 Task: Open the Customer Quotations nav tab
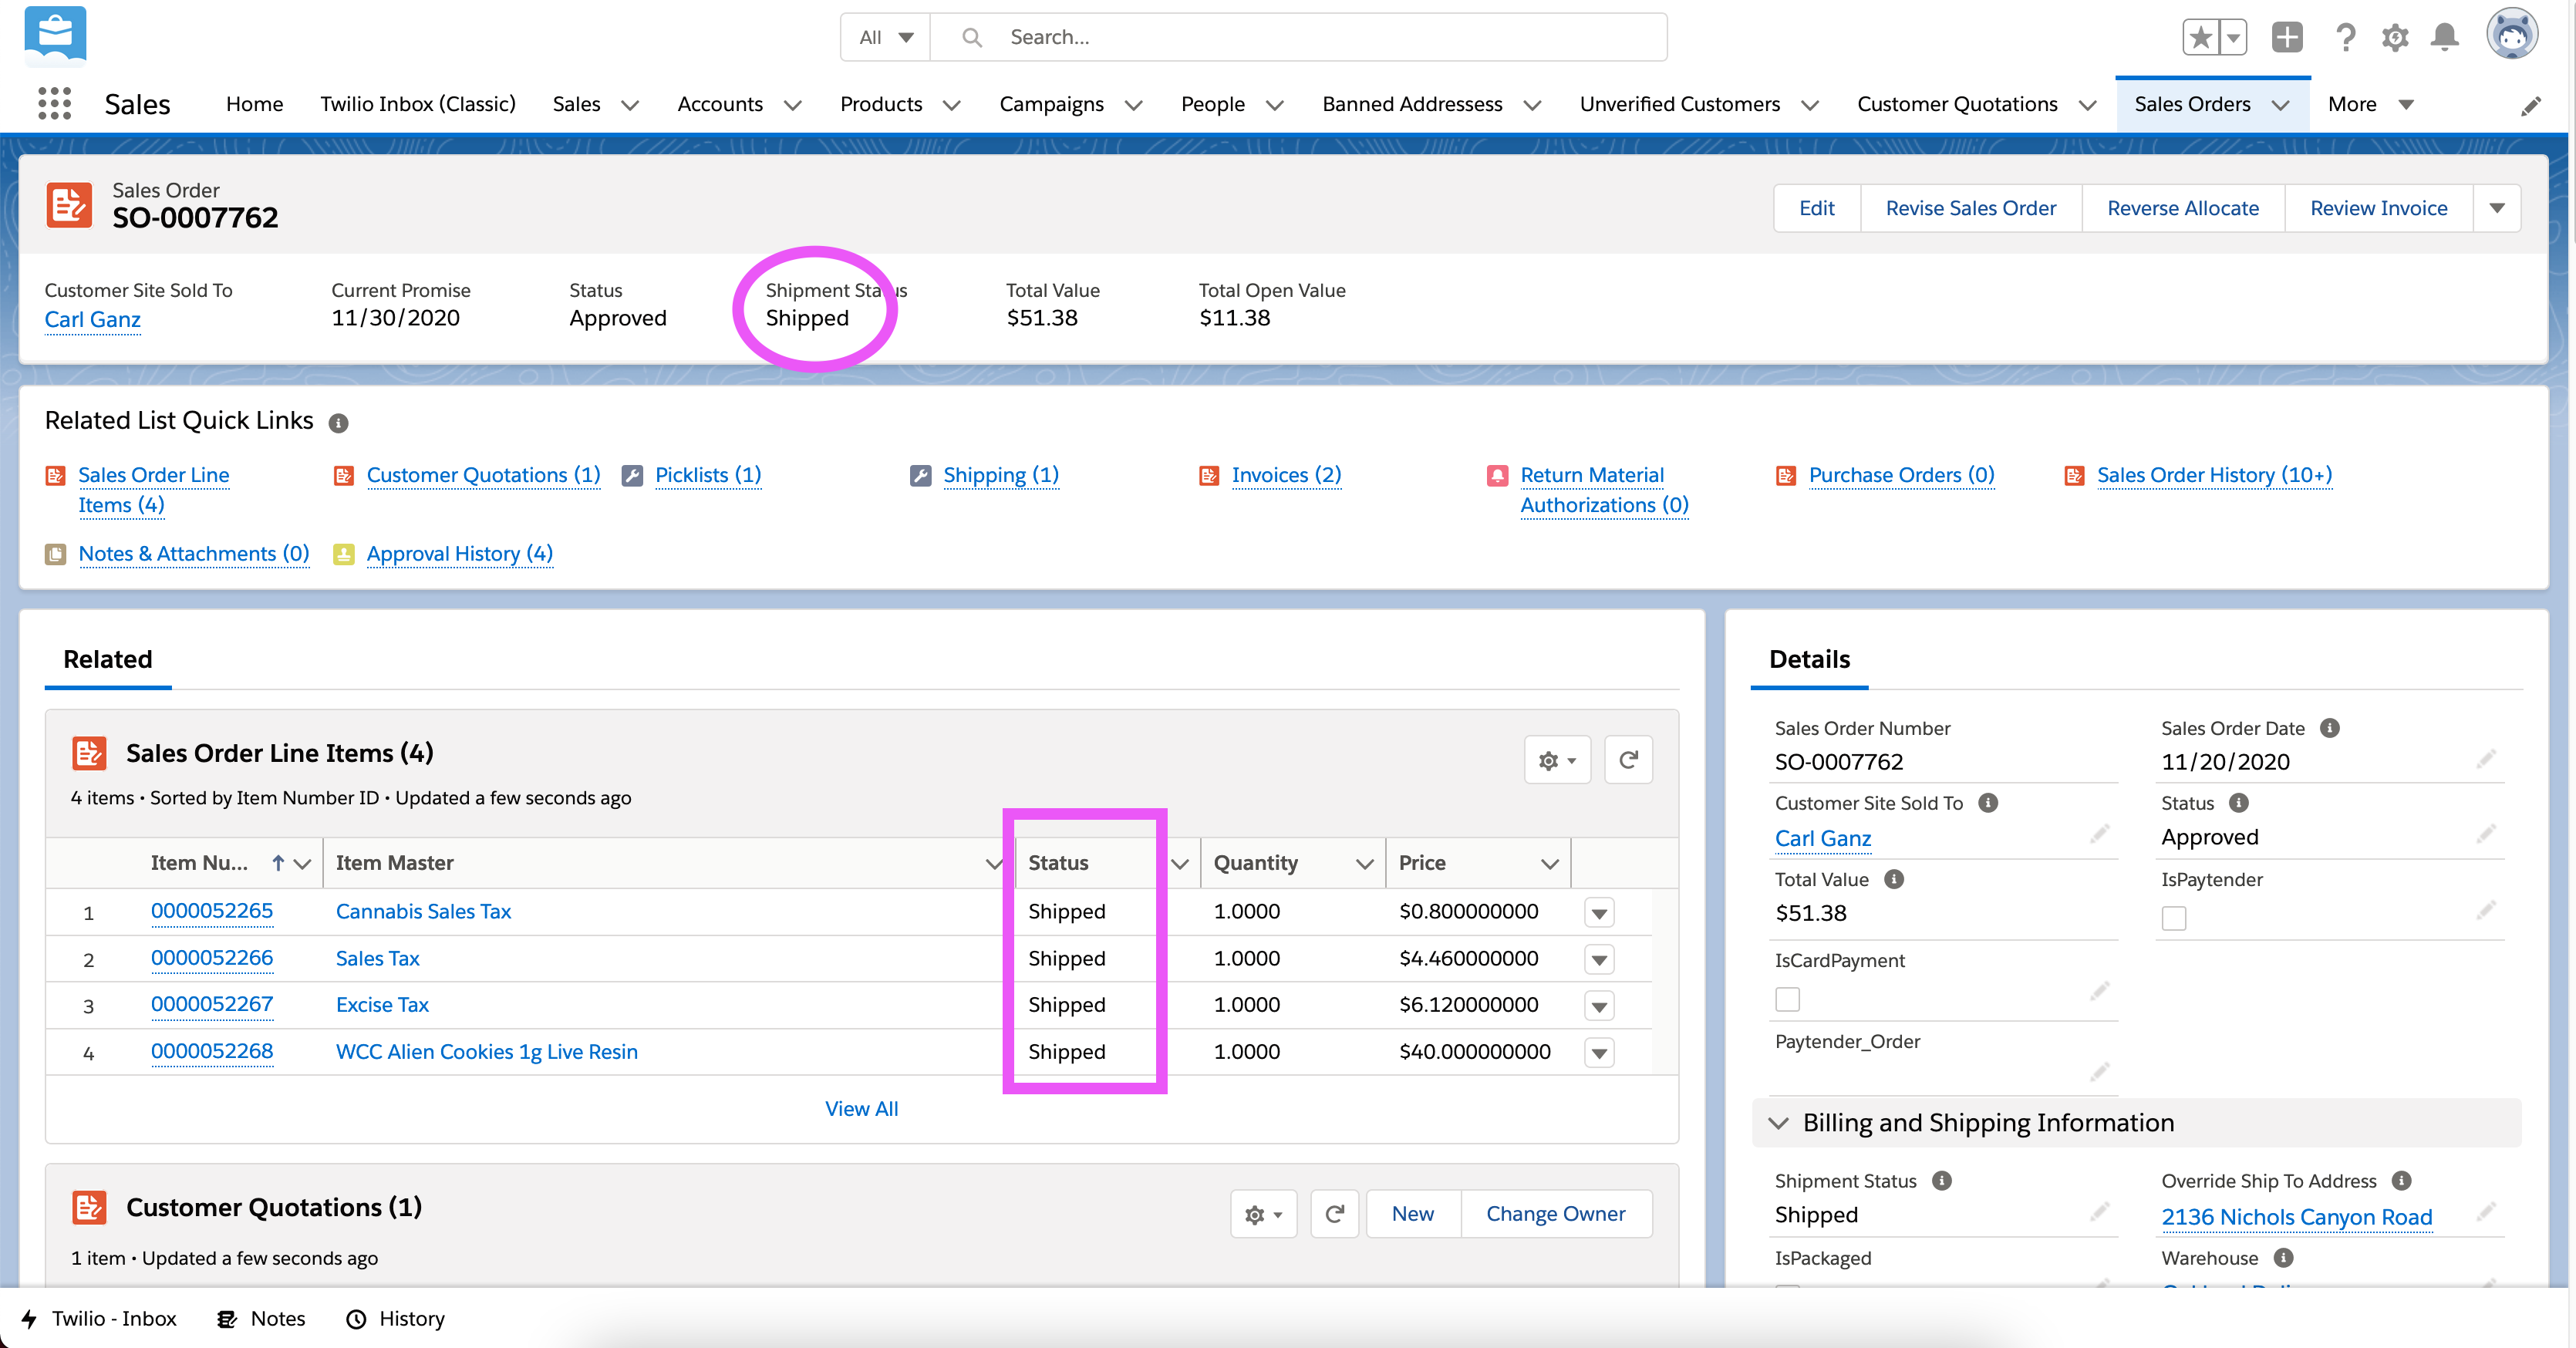click(1957, 104)
